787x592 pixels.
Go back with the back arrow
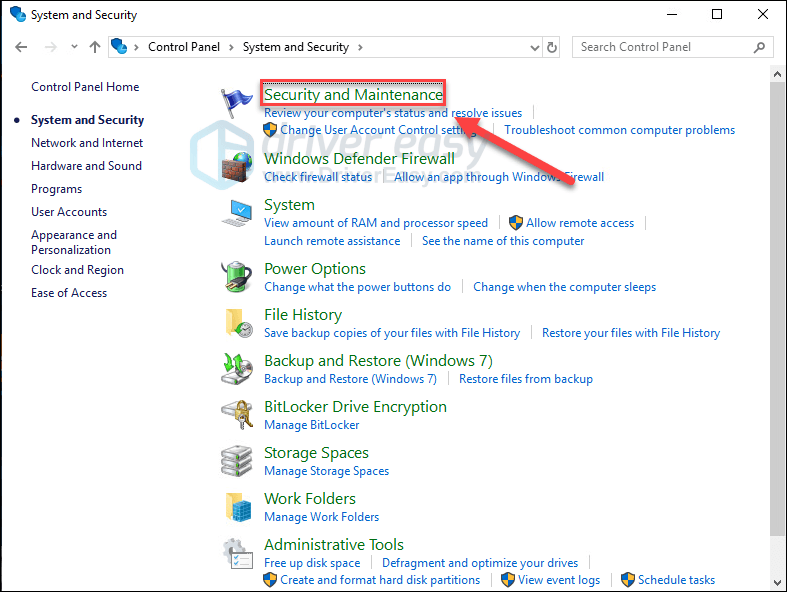pyautogui.click(x=21, y=47)
